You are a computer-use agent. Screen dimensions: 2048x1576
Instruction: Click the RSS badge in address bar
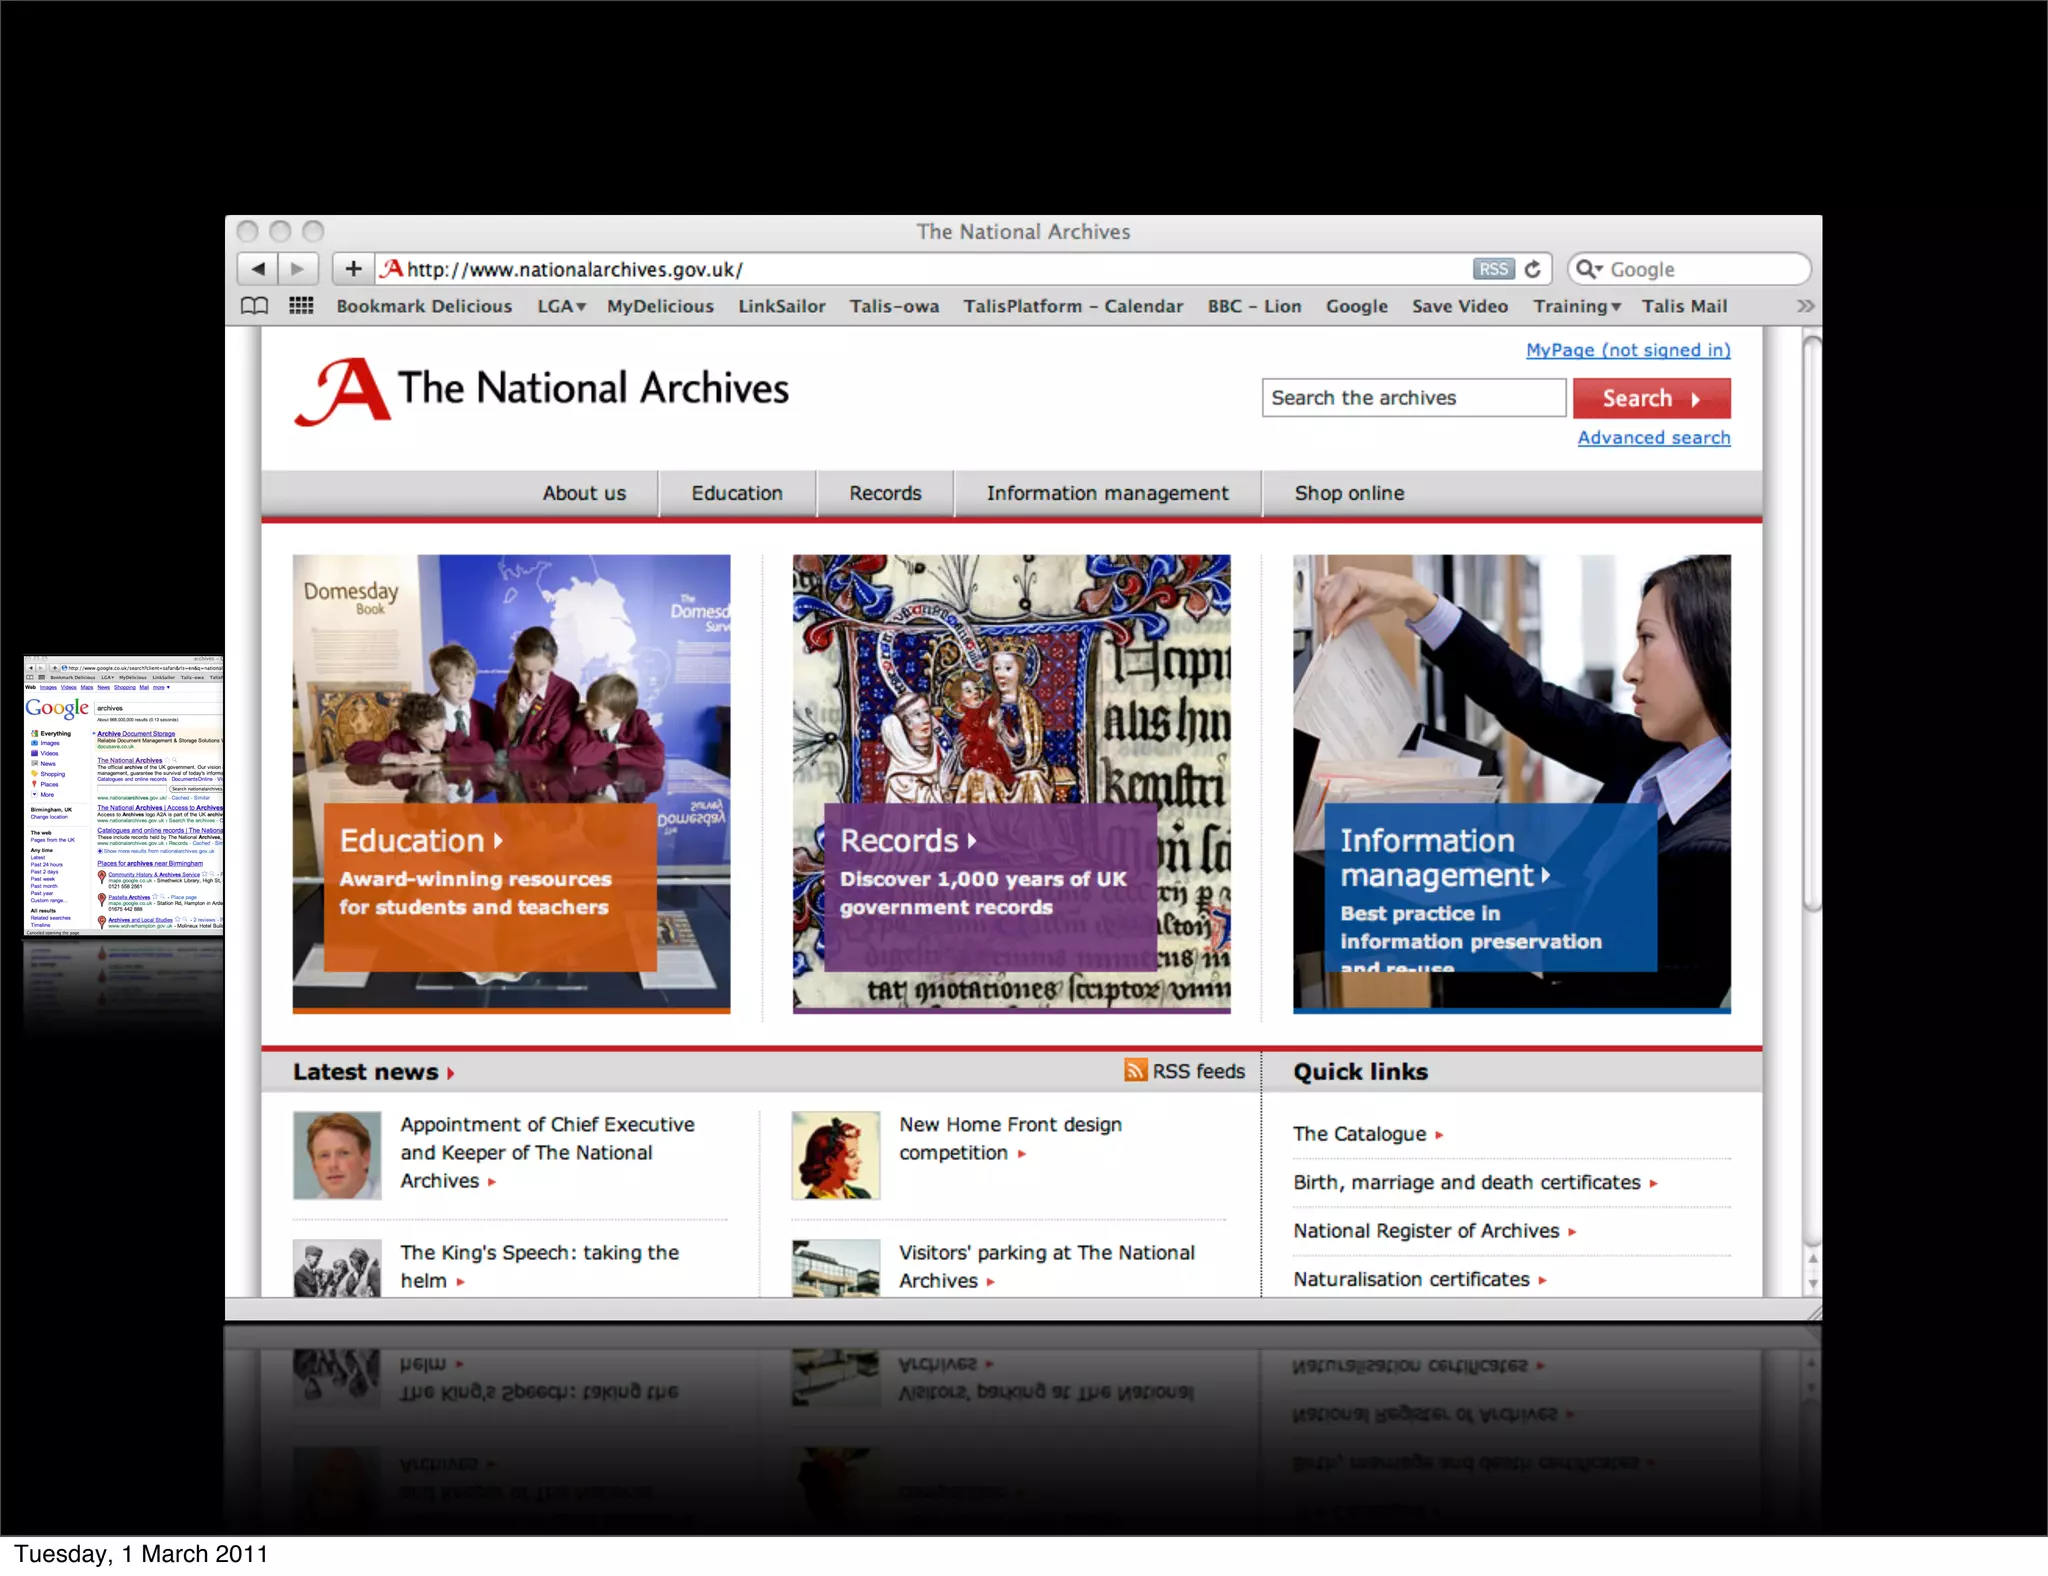pyautogui.click(x=1493, y=269)
